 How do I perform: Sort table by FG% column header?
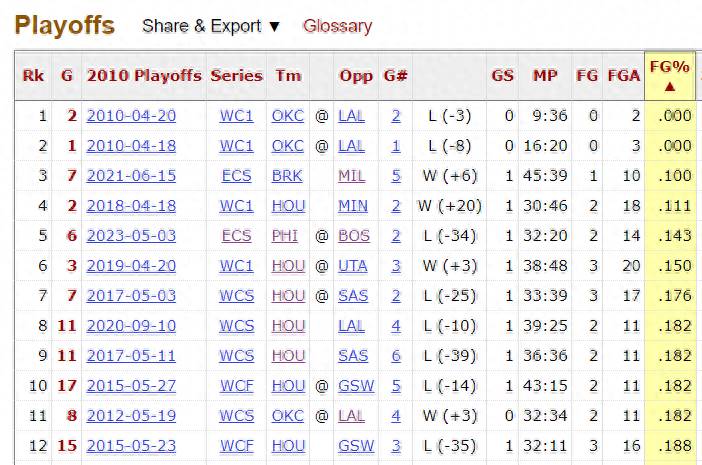(x=669, y=75)
